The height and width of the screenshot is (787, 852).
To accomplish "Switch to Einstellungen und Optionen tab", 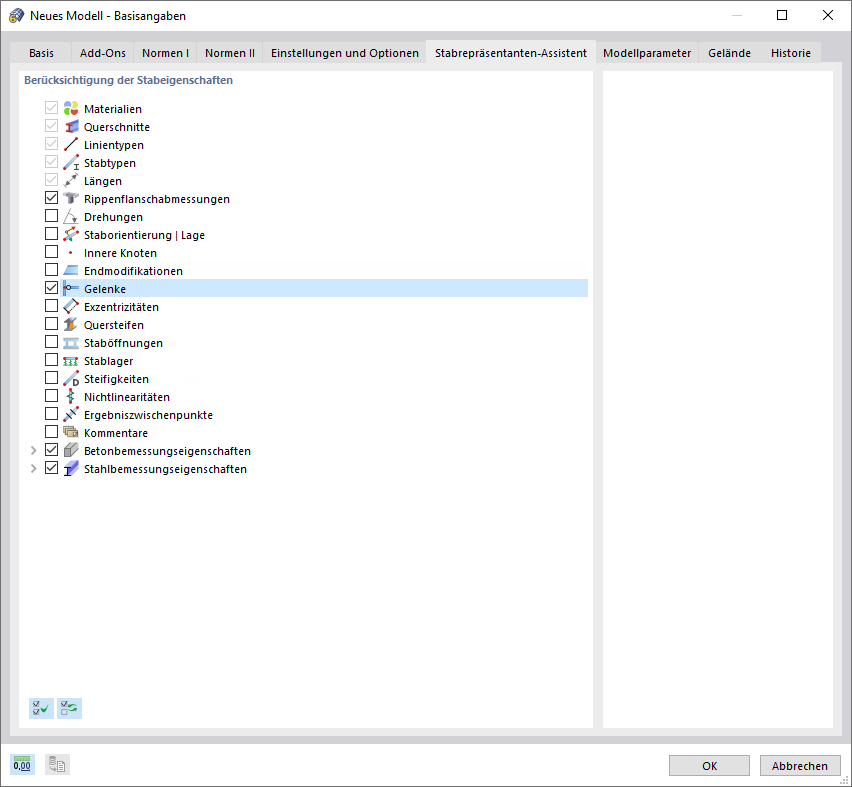I will pyautogui.click(x=344, y=53).
